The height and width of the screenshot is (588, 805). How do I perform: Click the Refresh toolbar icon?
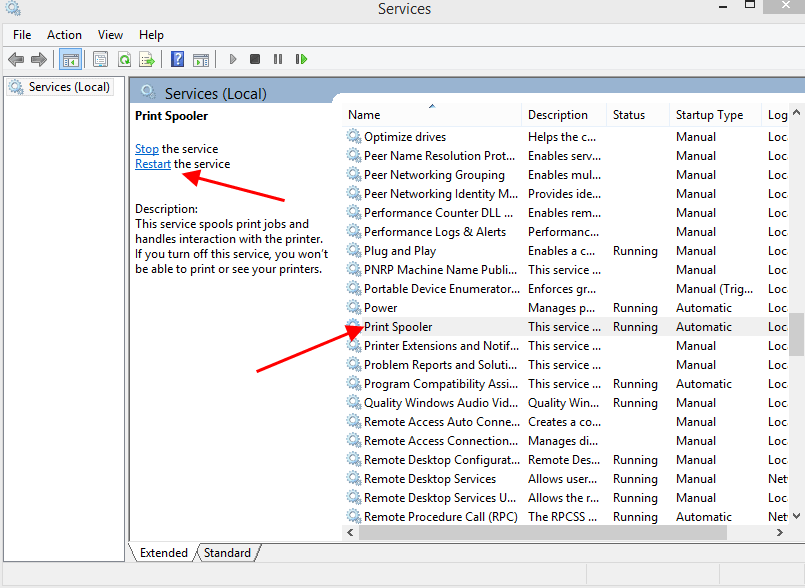tap(124, 60)
